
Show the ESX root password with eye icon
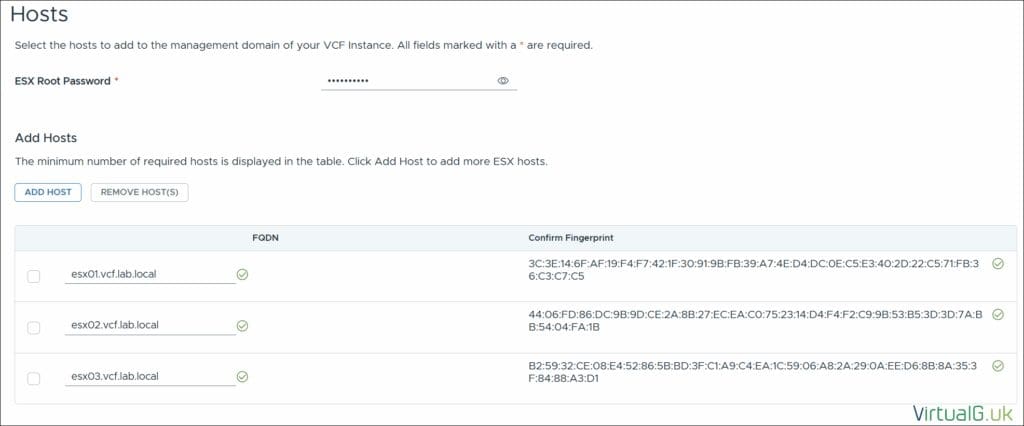coord(503,81)
